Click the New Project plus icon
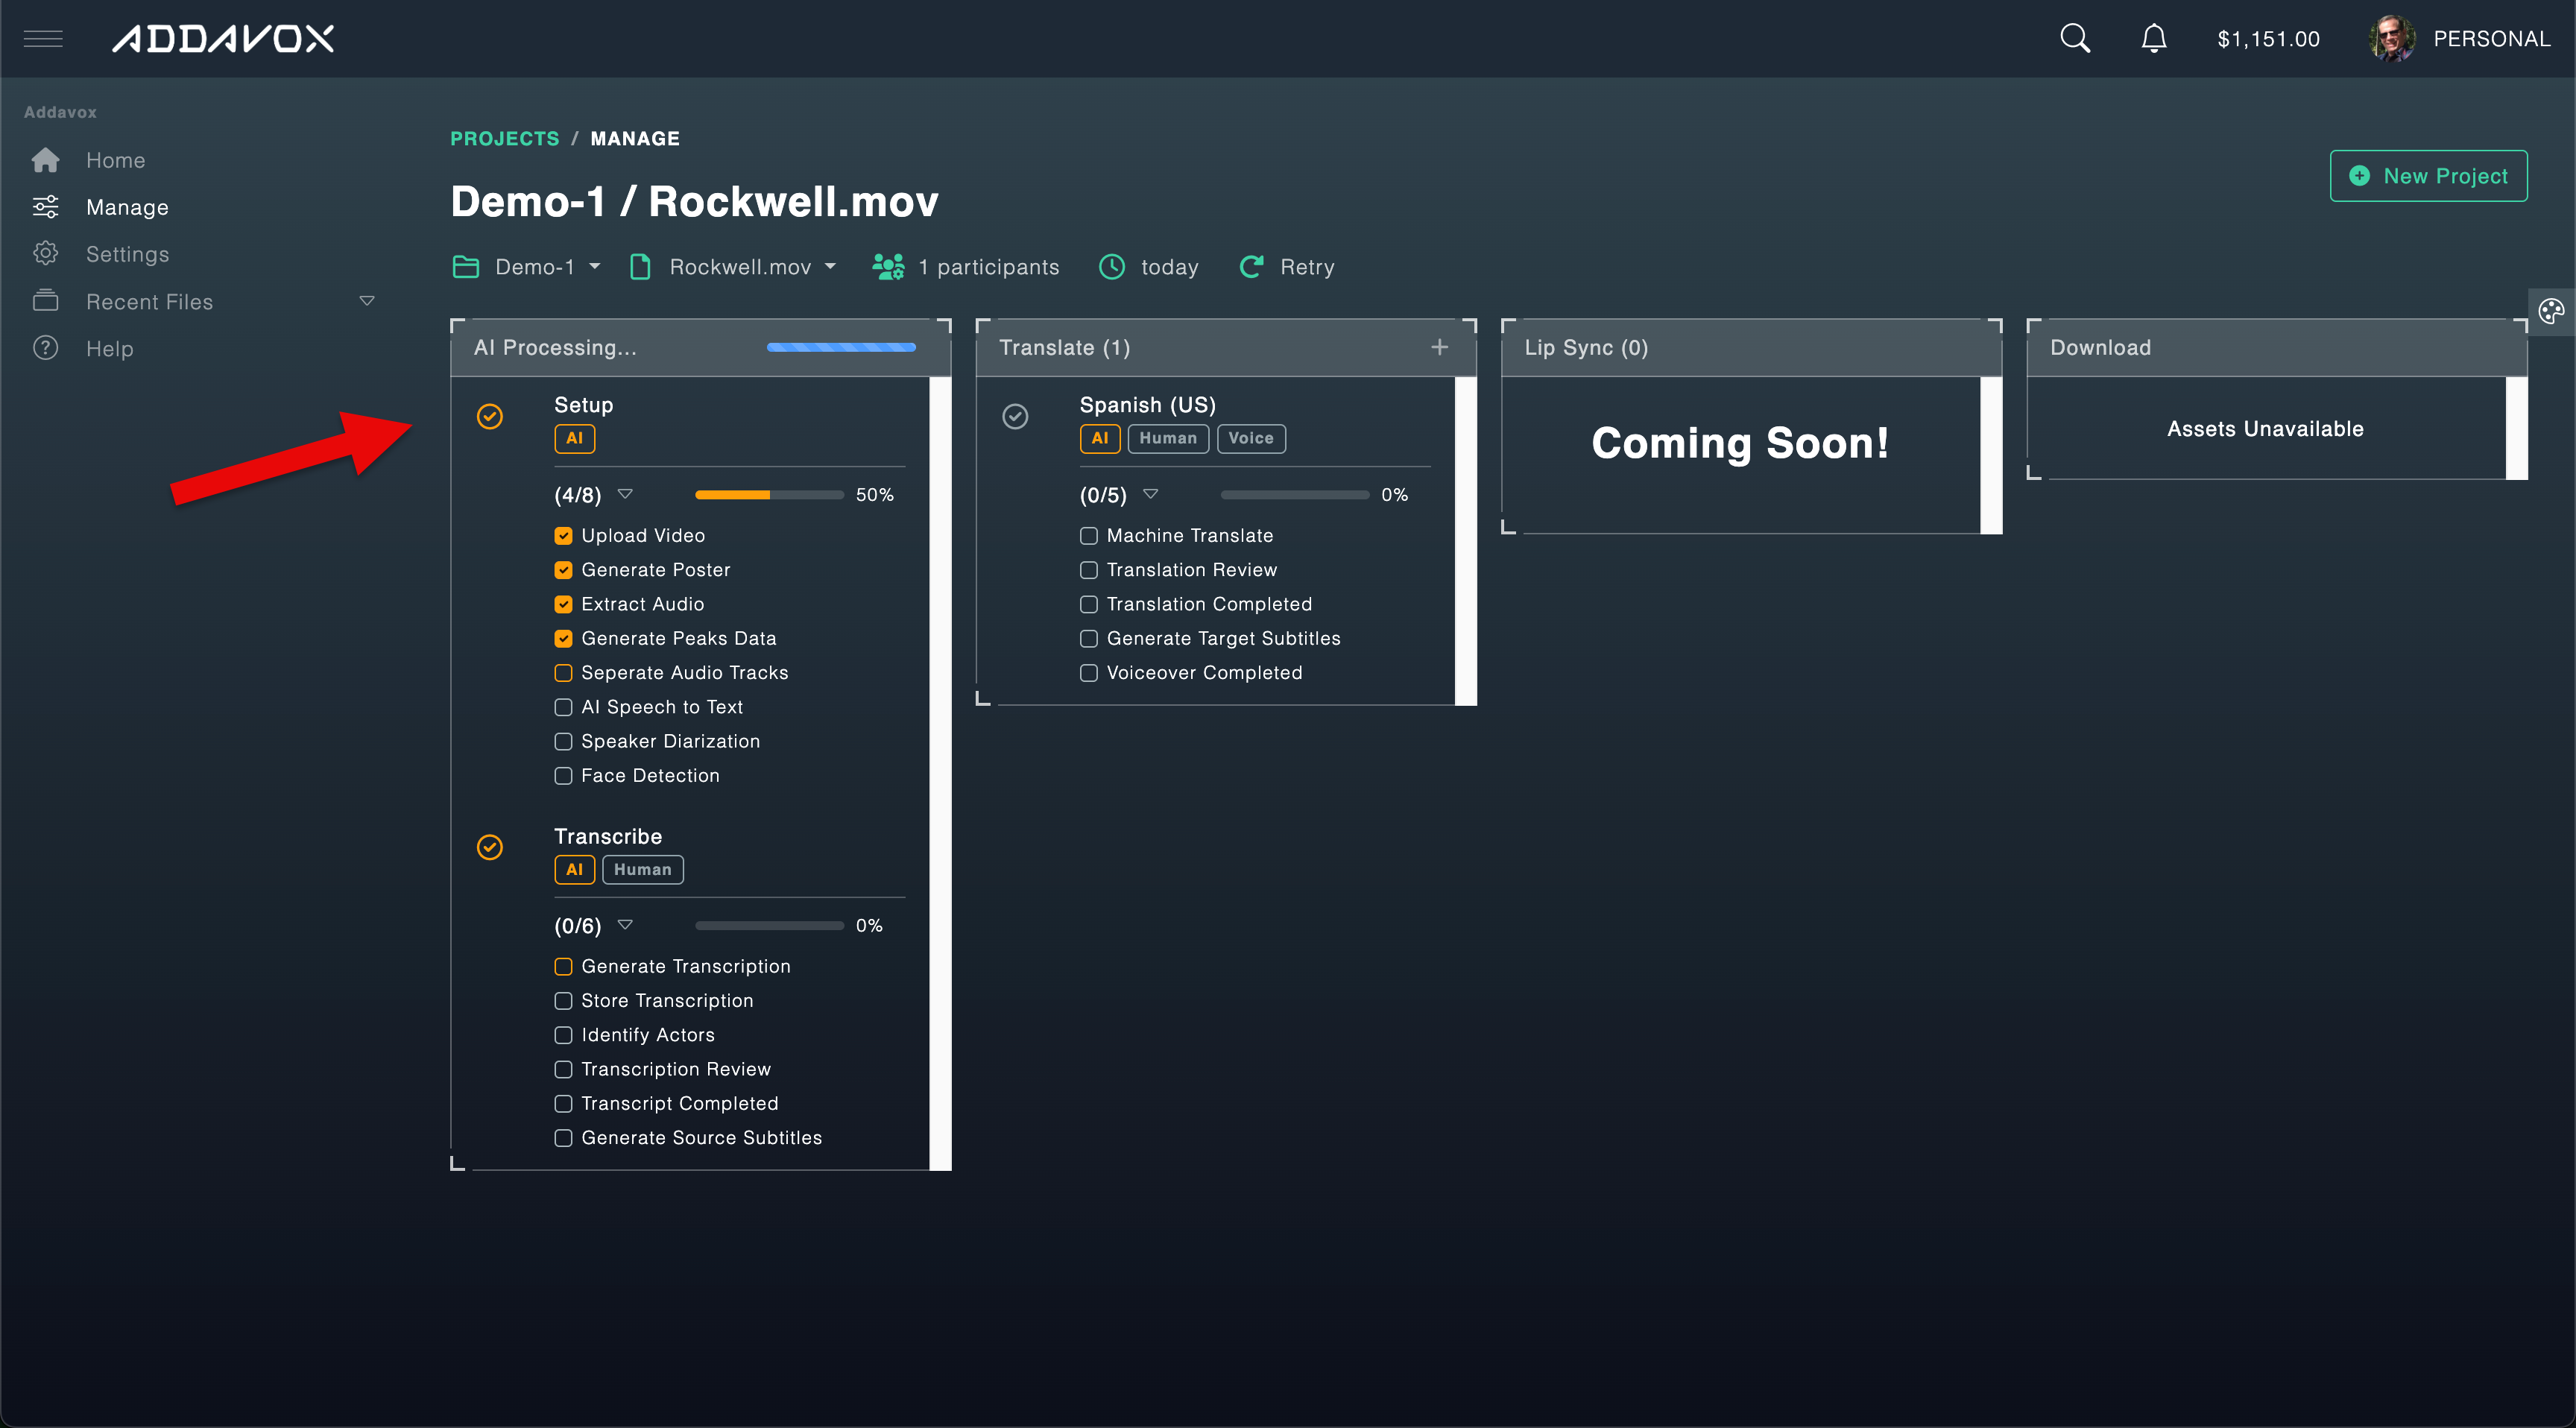 click(2359, 176)
